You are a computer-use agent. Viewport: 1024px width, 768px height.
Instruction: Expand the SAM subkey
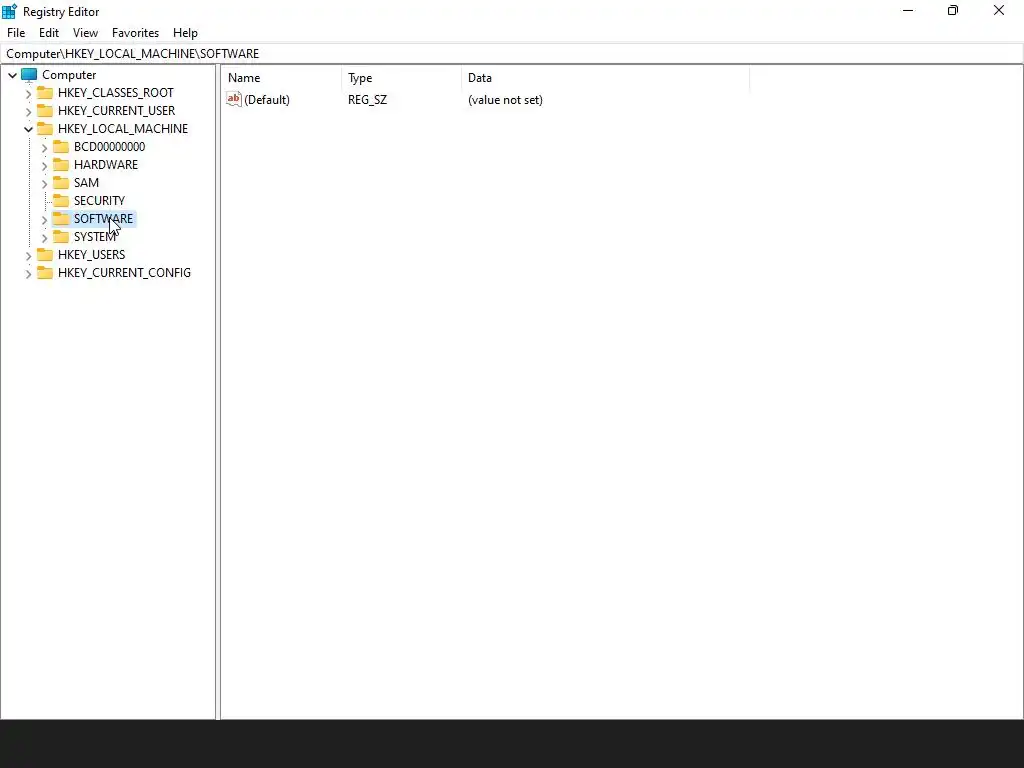click(x=44, y=184)
